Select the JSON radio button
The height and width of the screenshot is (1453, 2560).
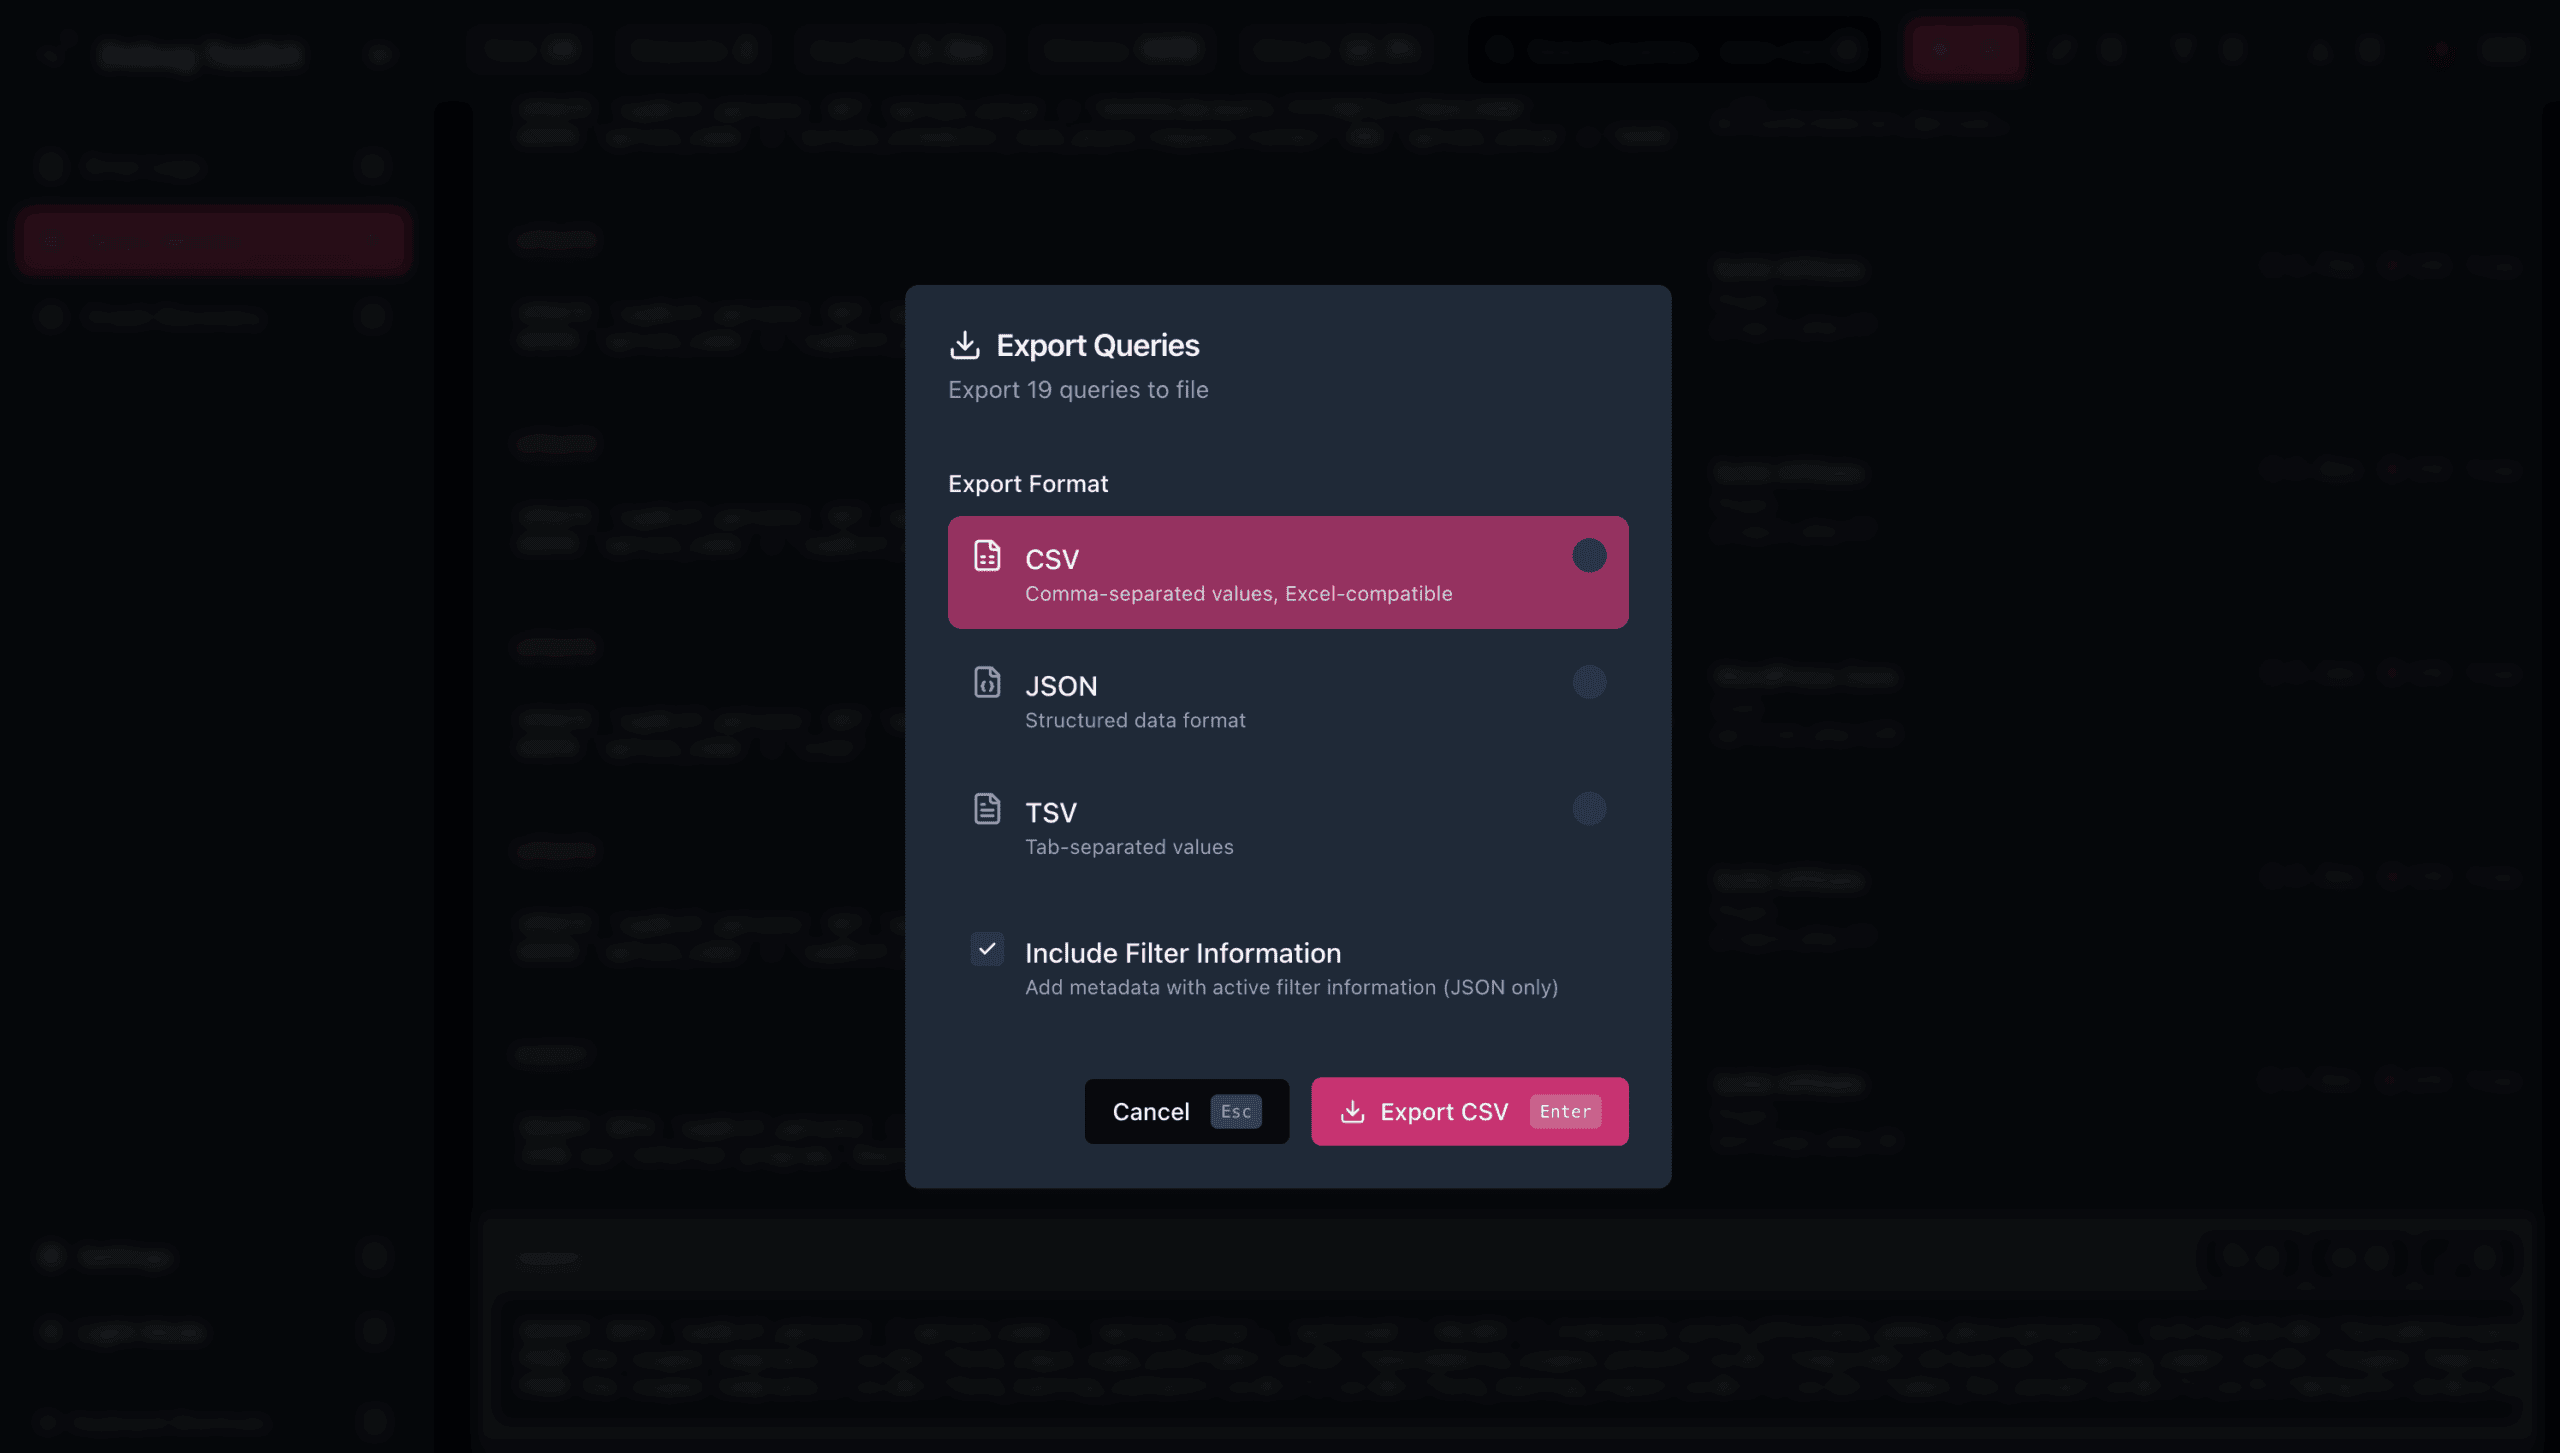1589,682
